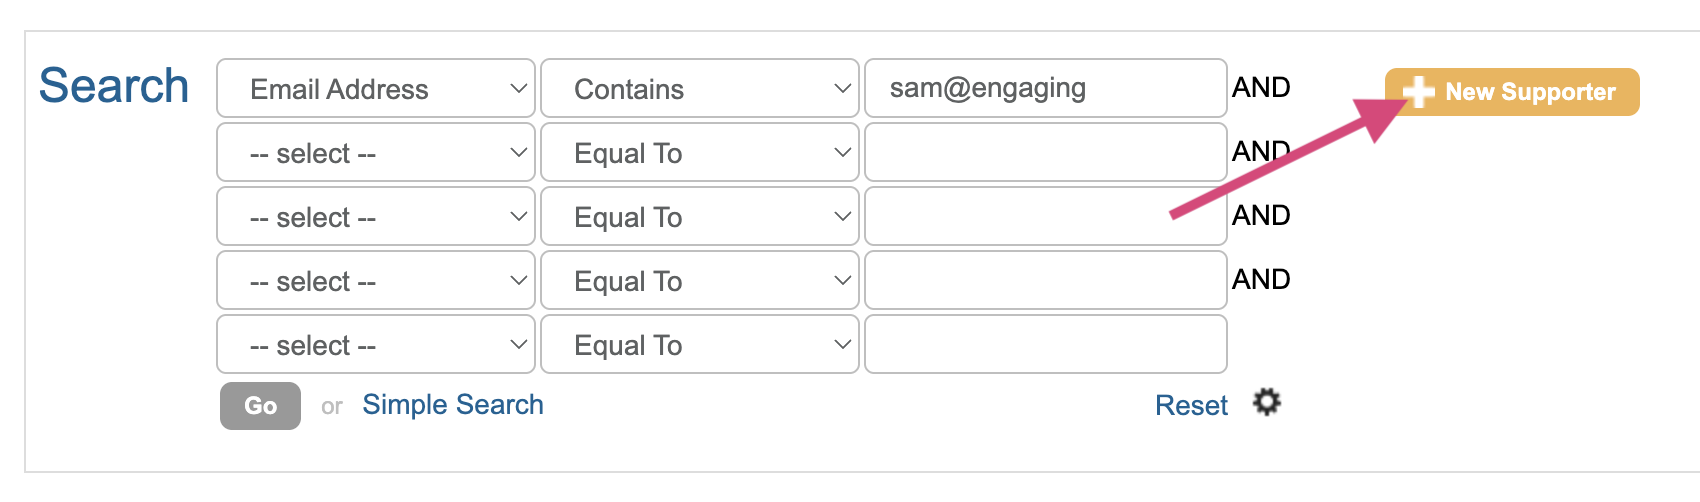Screen dimensions: 1700x502
Task: Click the search settings gear icon
Action: (1267, 403)
